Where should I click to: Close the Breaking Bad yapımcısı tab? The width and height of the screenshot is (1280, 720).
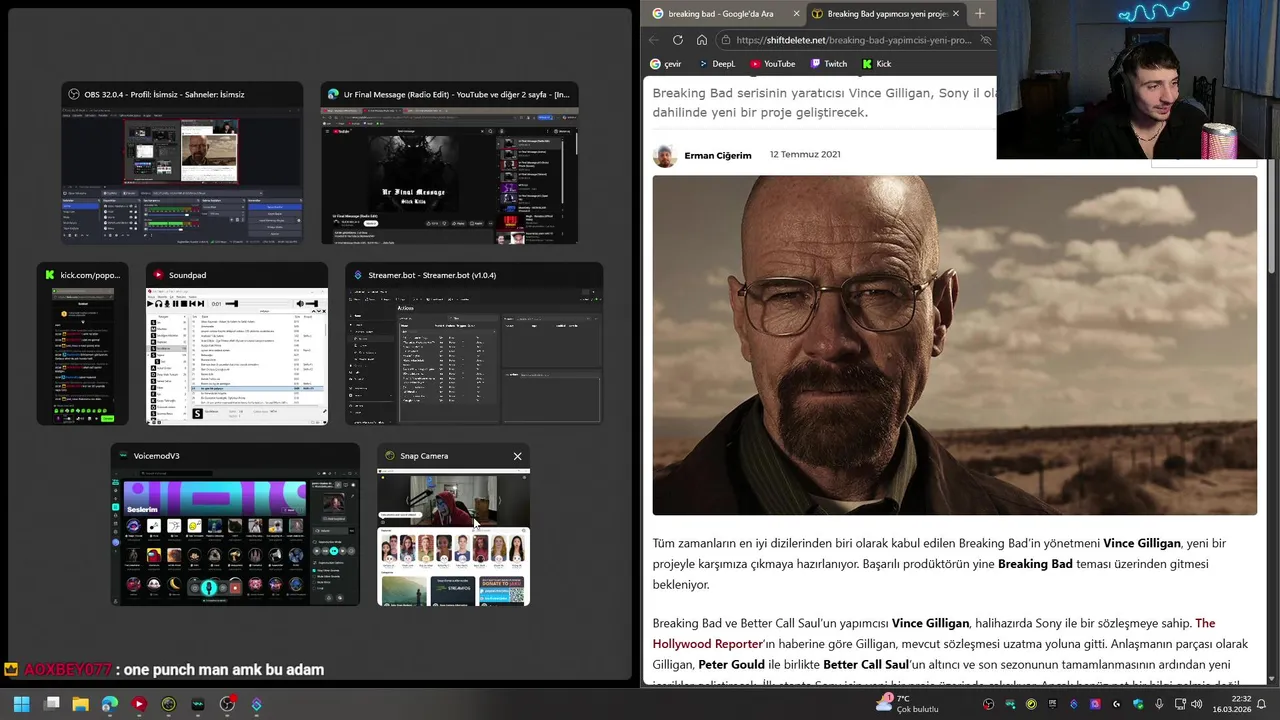[x=956, y=14]
